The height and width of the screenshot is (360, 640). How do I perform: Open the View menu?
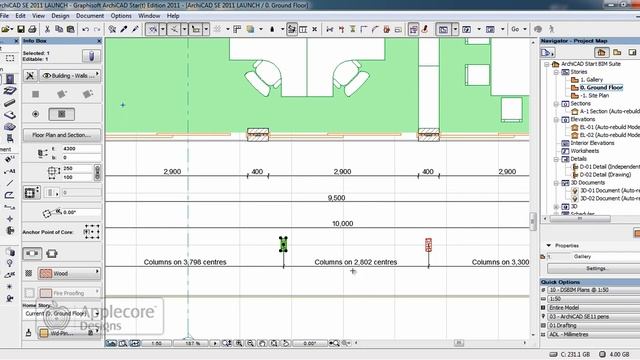pyautogui.click(x=38, y=16)
